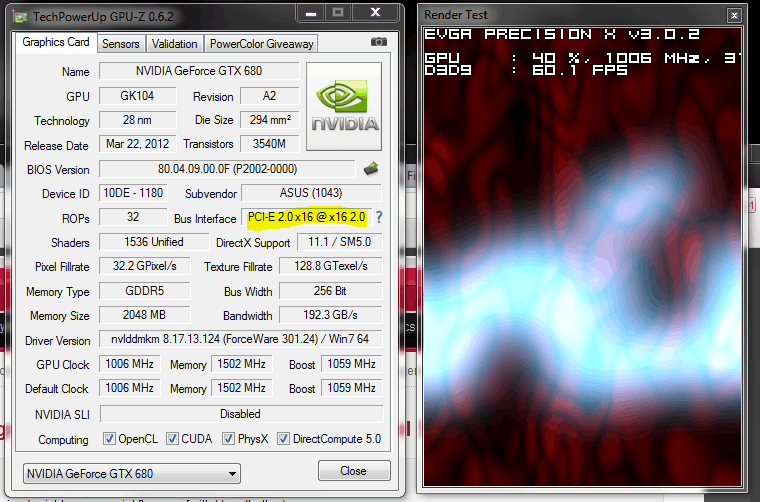Select the DirectX Support field 11.1 / SM5.0
The width and height of the screenshot is (760, 502).
339,242
